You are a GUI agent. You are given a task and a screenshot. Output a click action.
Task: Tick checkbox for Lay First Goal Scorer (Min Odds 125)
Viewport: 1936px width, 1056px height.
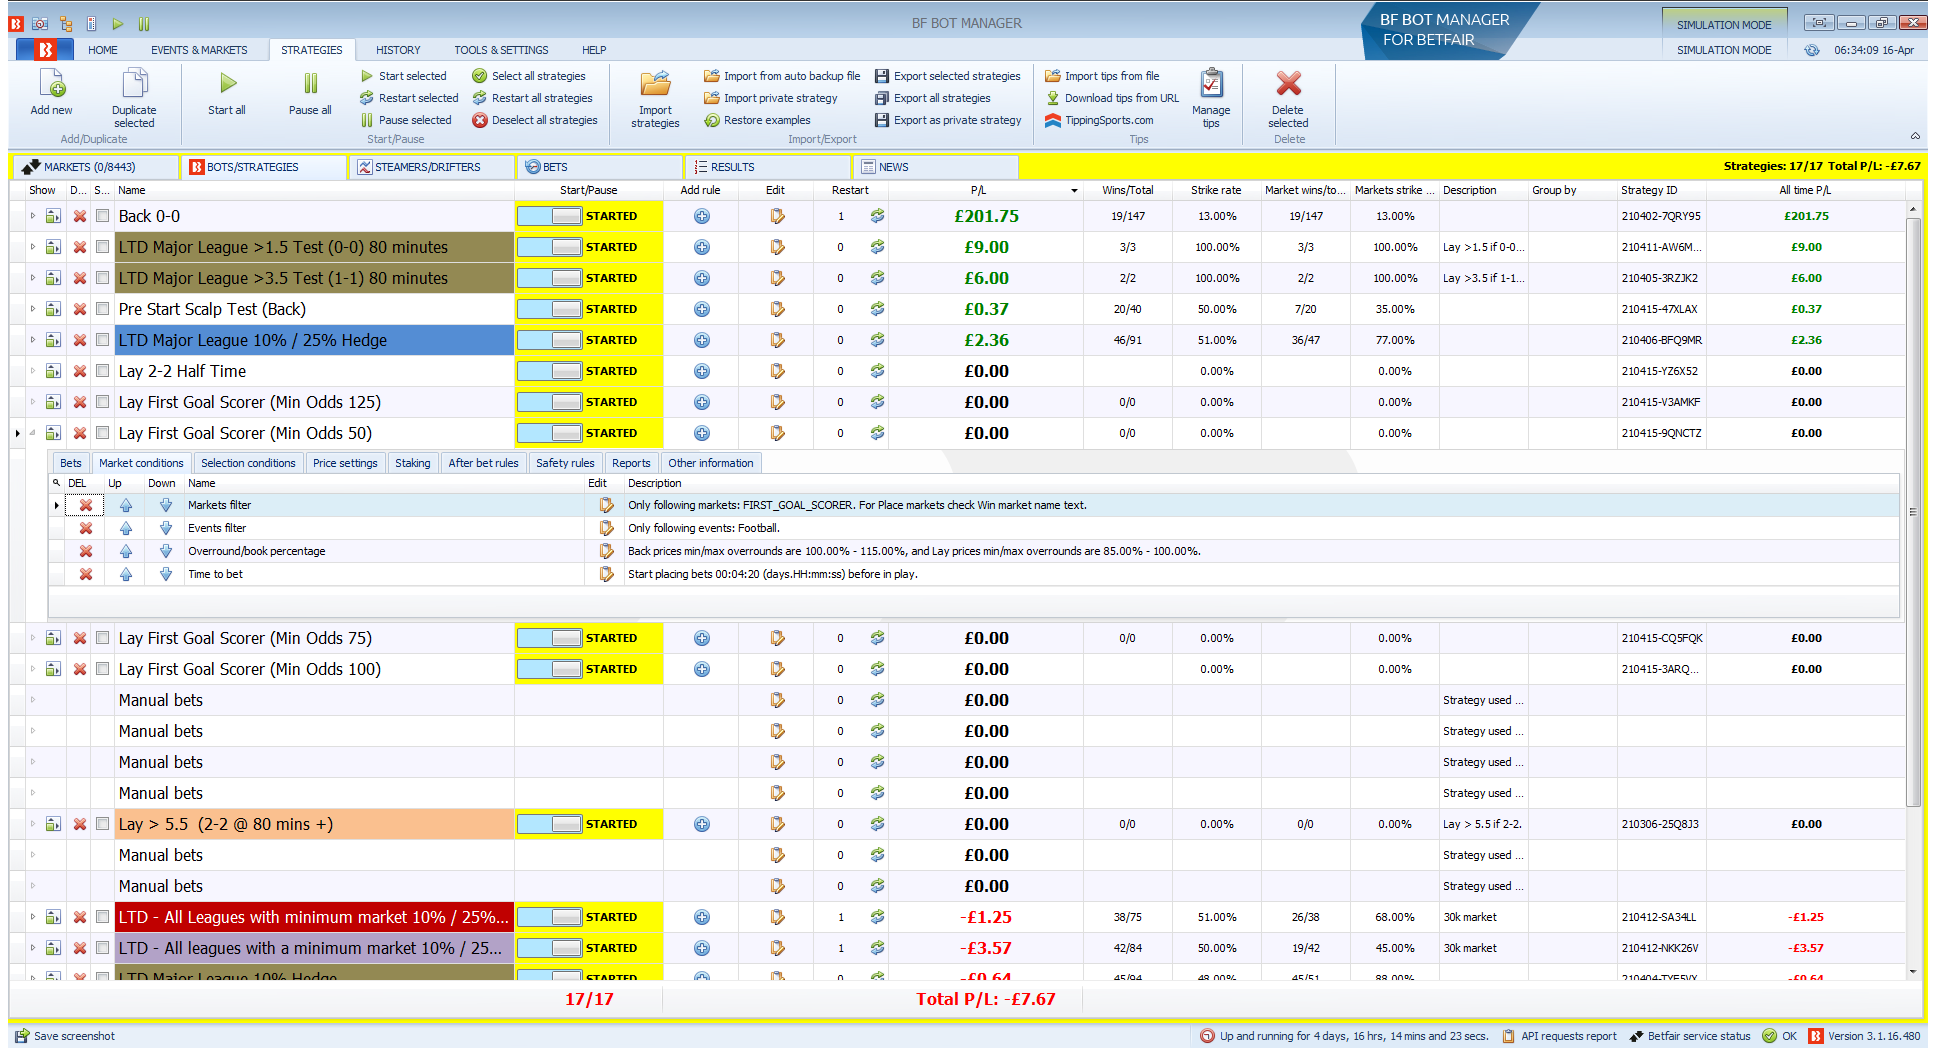point(103,402)
